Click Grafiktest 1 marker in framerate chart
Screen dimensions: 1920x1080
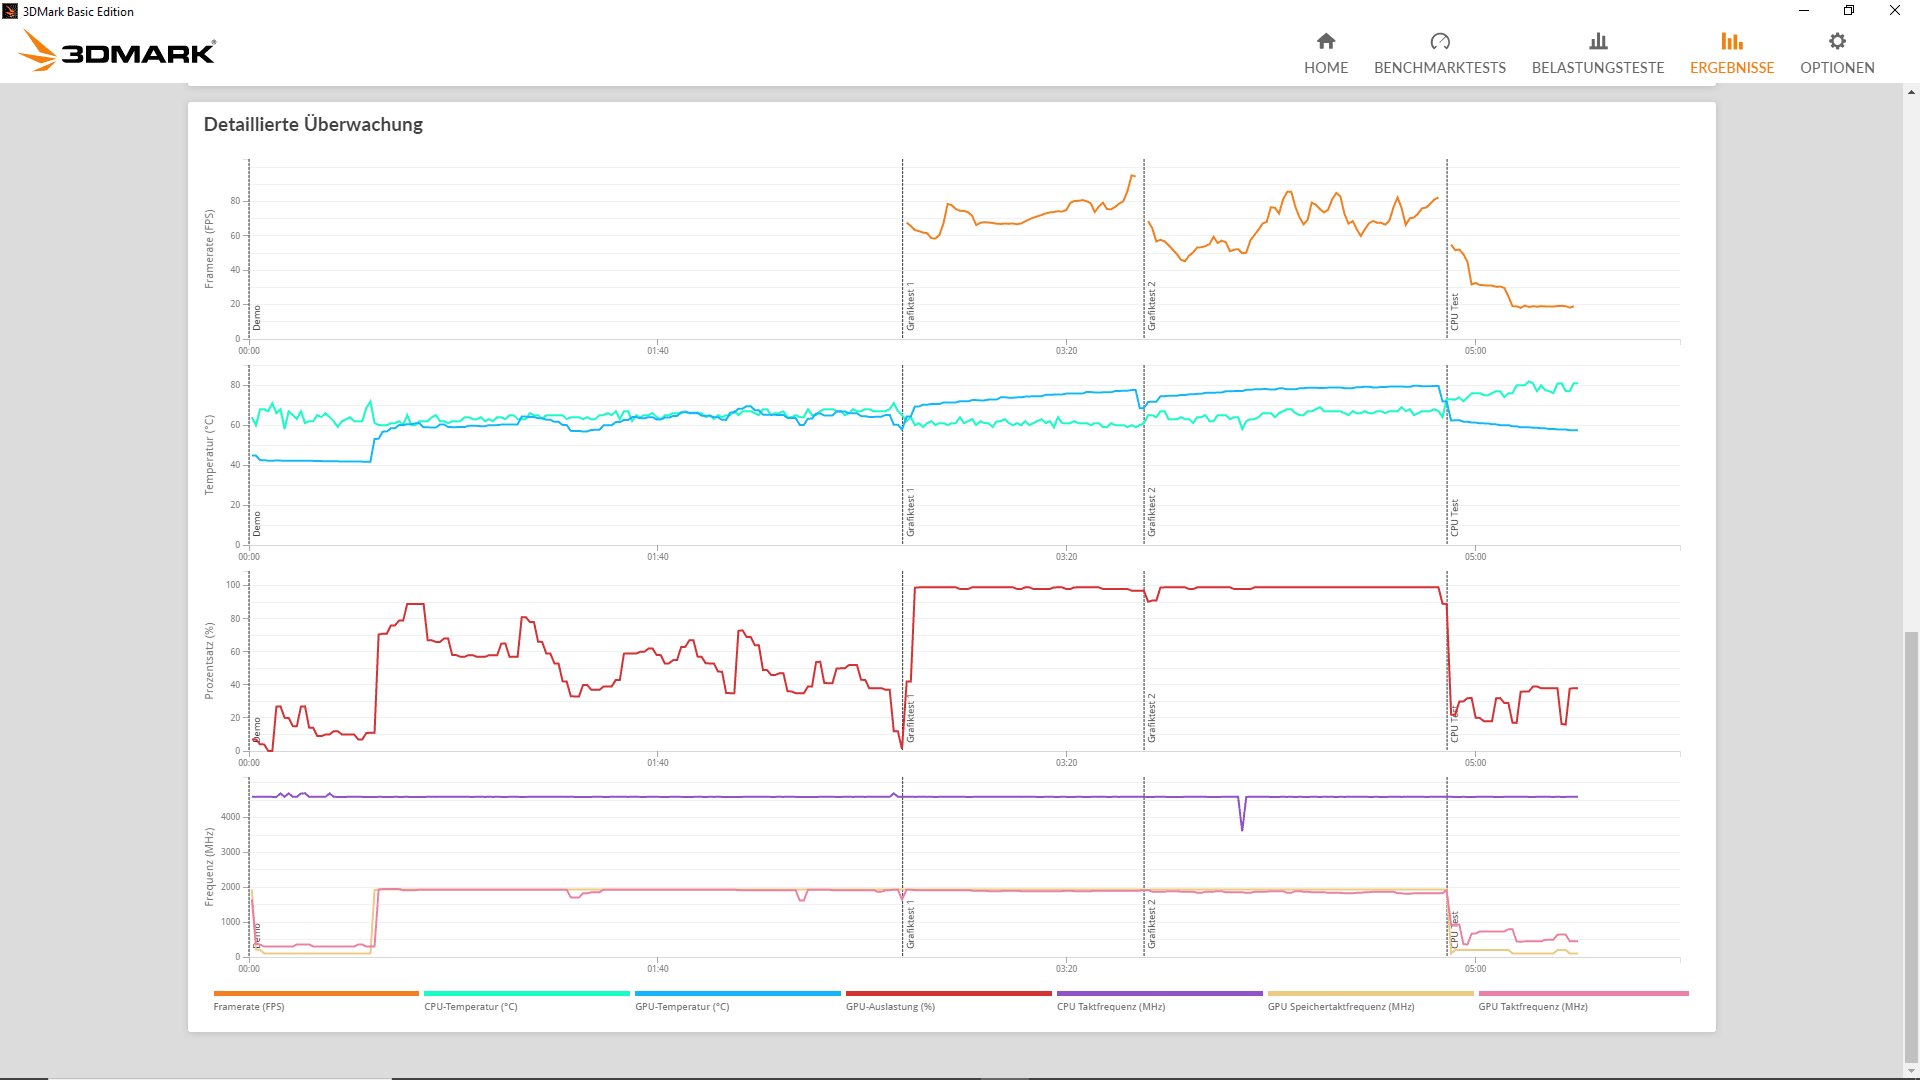click(x=911, y=306)
